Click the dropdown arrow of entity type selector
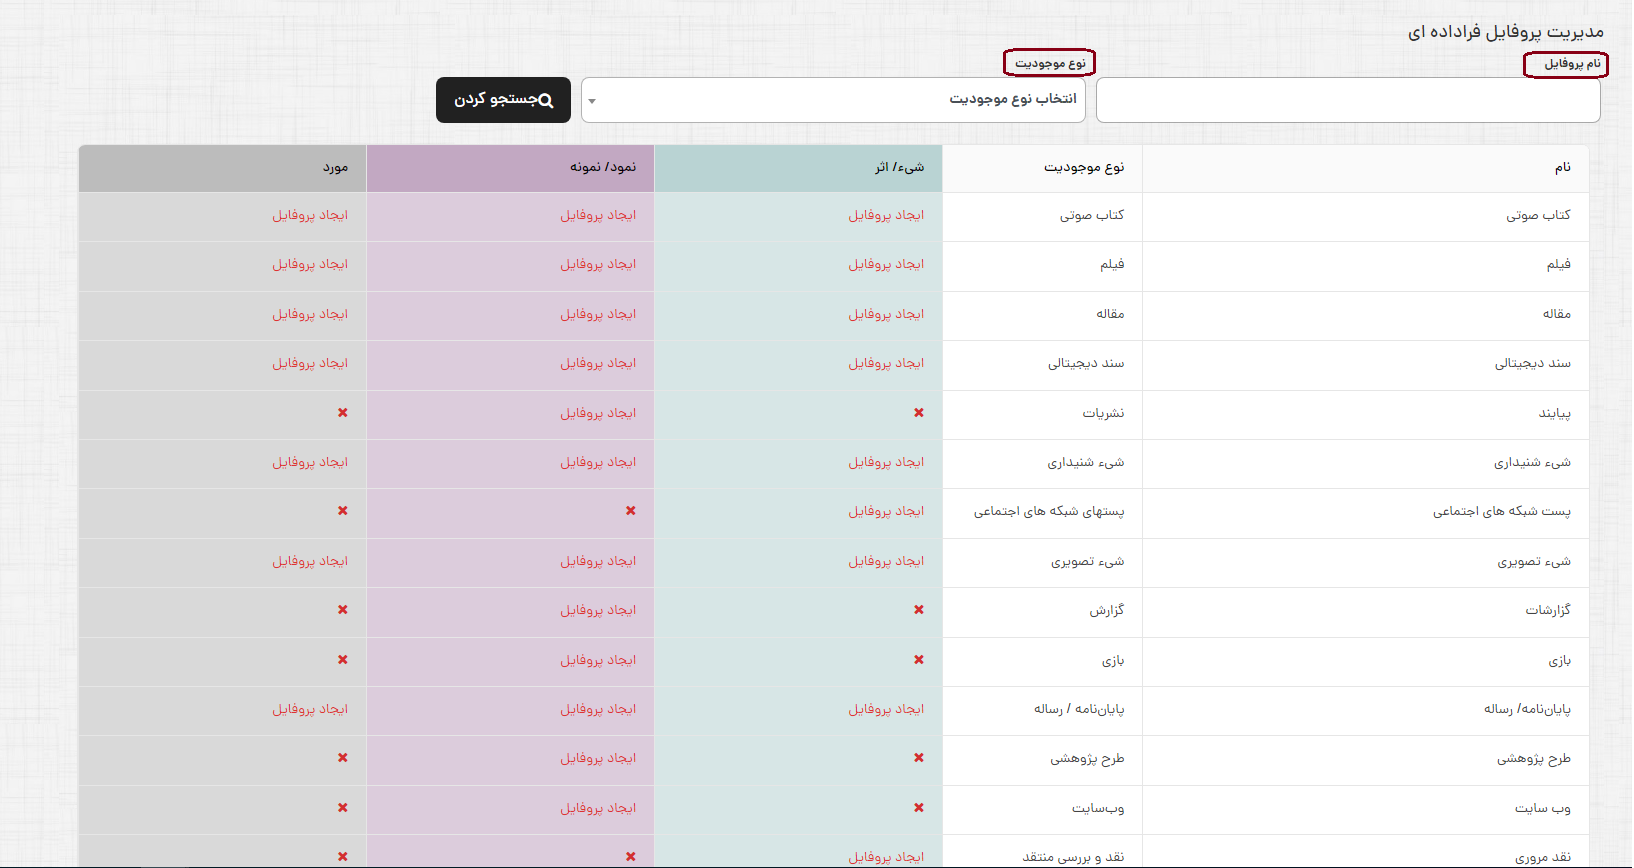The width and height of the screenshot is (1634, 868). [592, 101]
